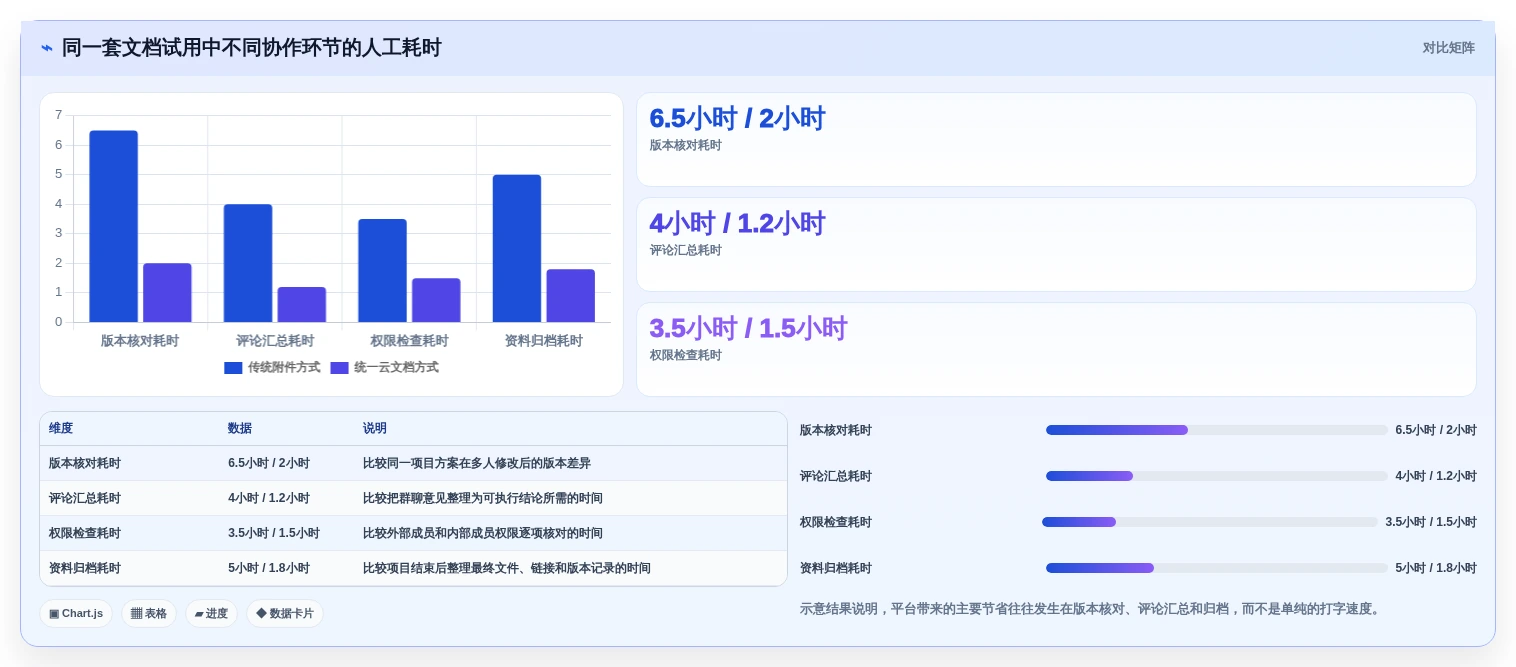
Task: Select the 维度 column header
Action: click(x=61, y=428)
